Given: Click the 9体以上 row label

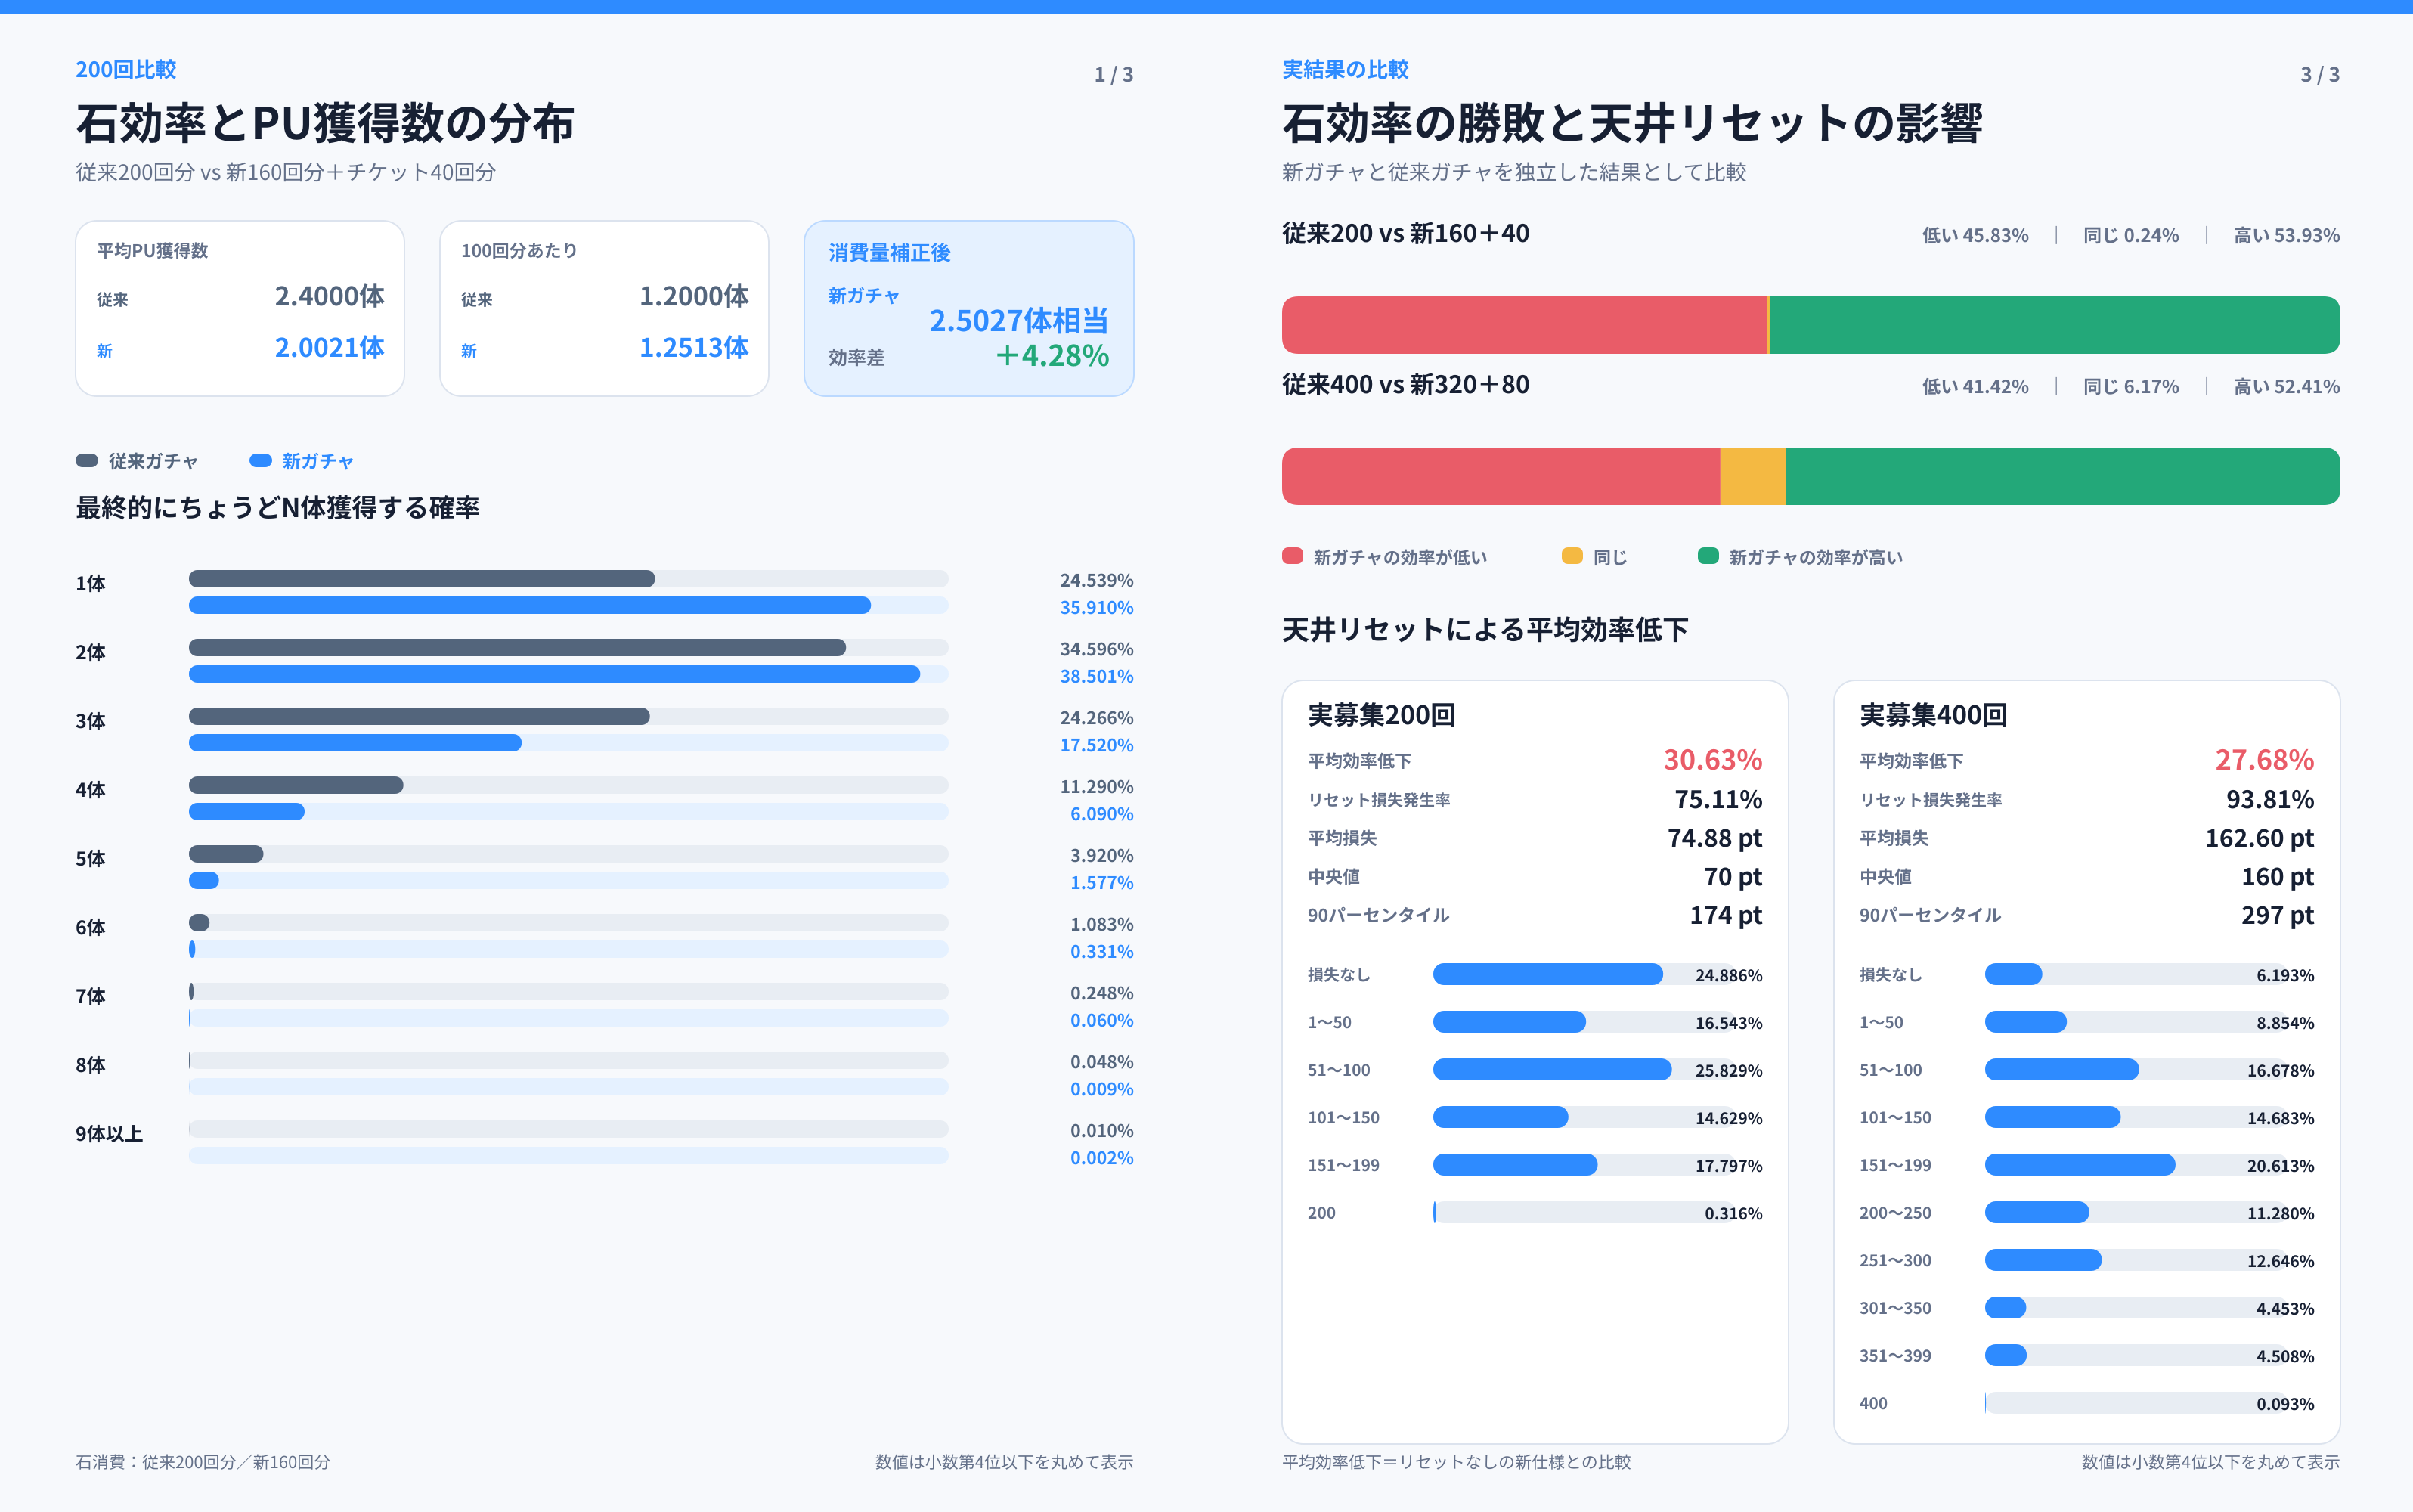Looking at the screenshot, I should click(x=109, y=1134).
